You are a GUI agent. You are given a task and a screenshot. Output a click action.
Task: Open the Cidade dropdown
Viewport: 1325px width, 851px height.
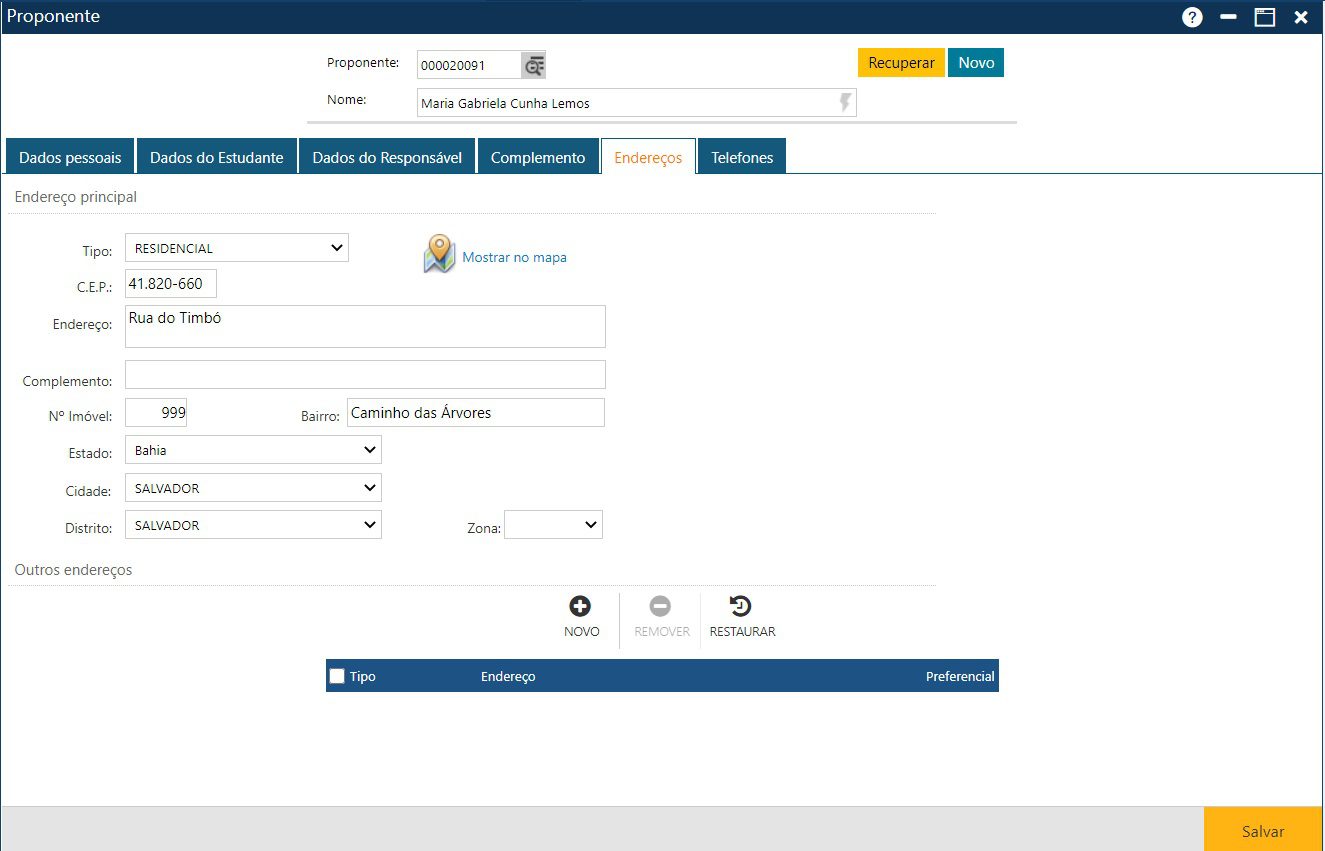[x=253, y=488]
